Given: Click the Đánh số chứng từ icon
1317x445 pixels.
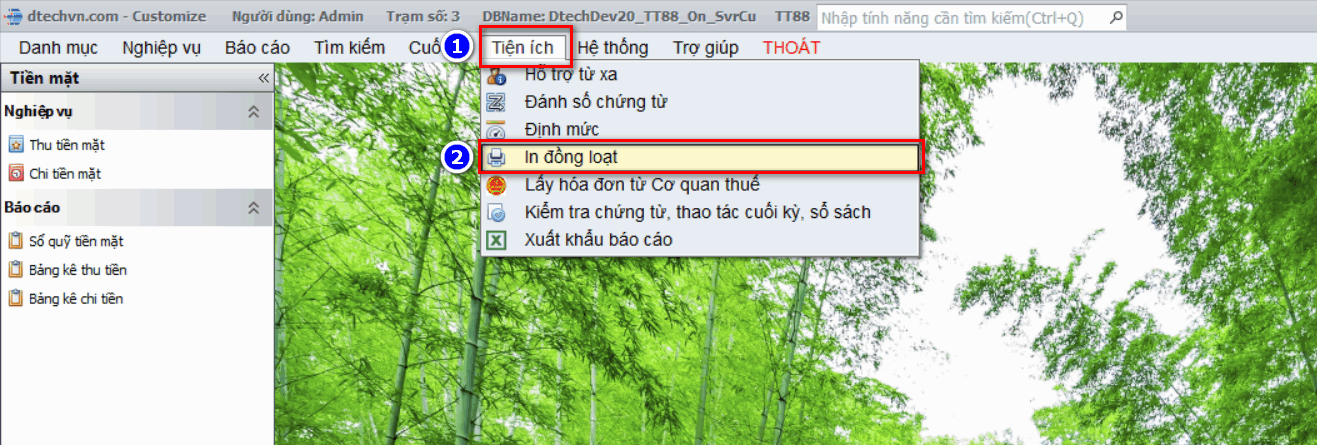Looking at the screenshot, I should click(496, 102).
